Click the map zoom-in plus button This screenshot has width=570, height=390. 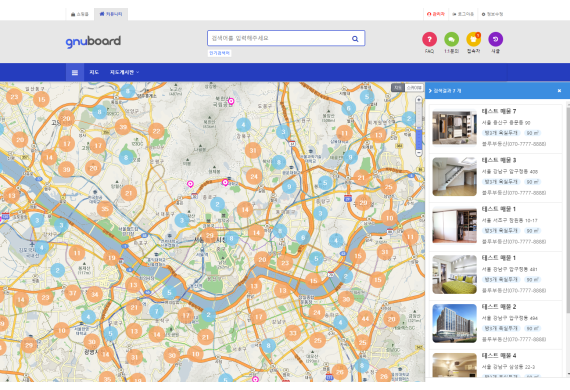pos(418,99)
